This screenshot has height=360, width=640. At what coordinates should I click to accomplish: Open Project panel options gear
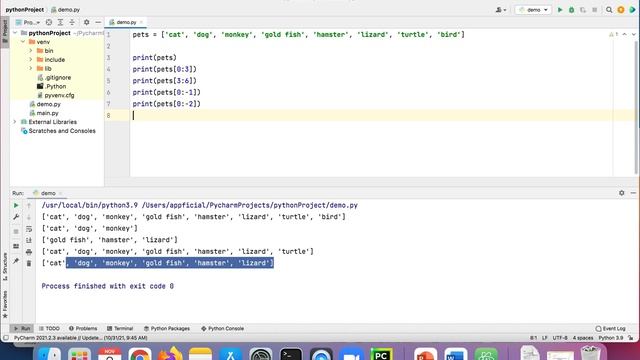coord(87,22)
